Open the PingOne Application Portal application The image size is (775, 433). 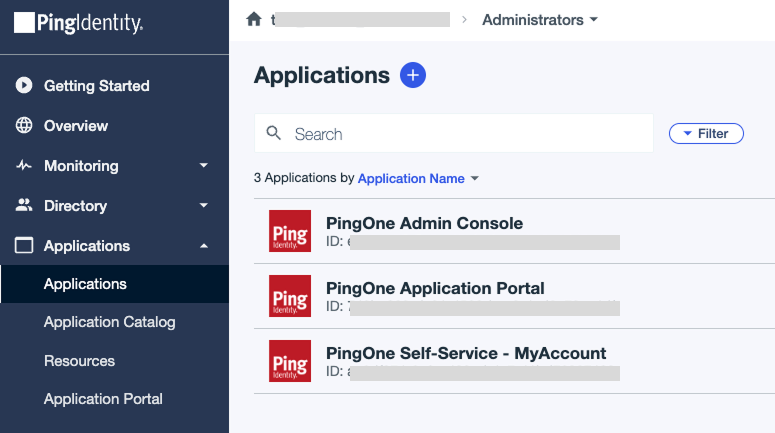coord(435,288)
